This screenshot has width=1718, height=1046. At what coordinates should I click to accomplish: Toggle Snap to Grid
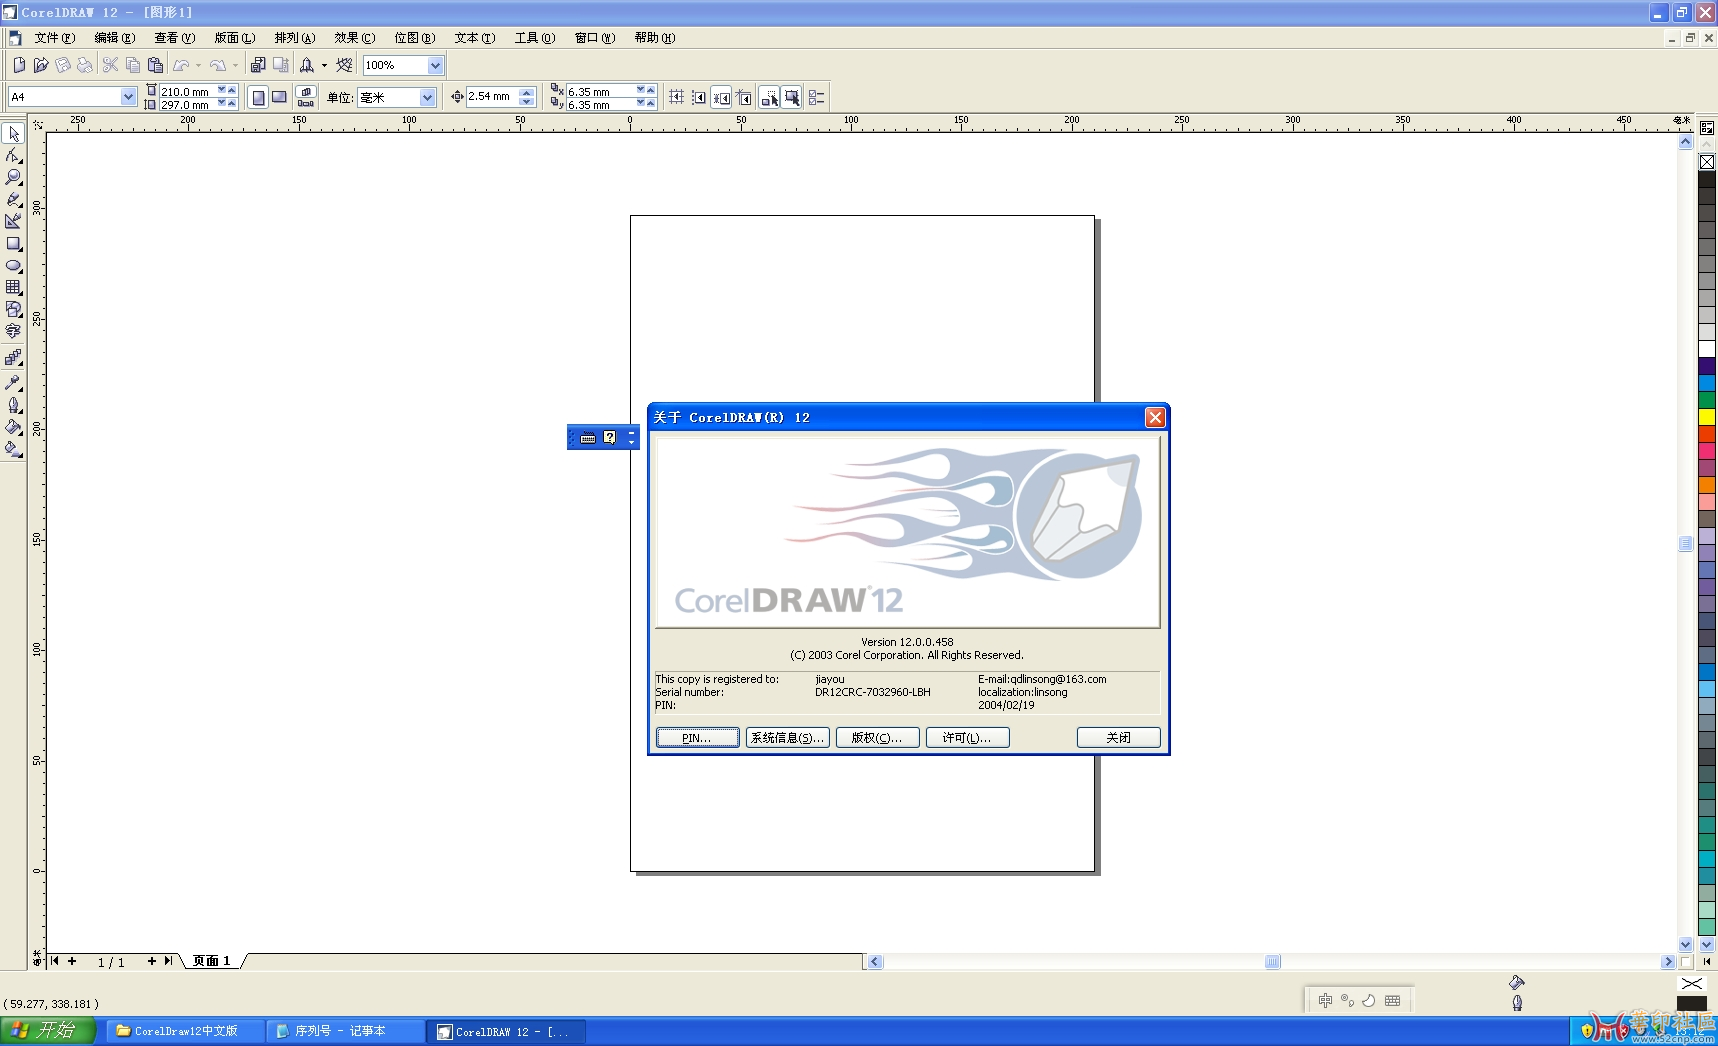tap(677, 97)
